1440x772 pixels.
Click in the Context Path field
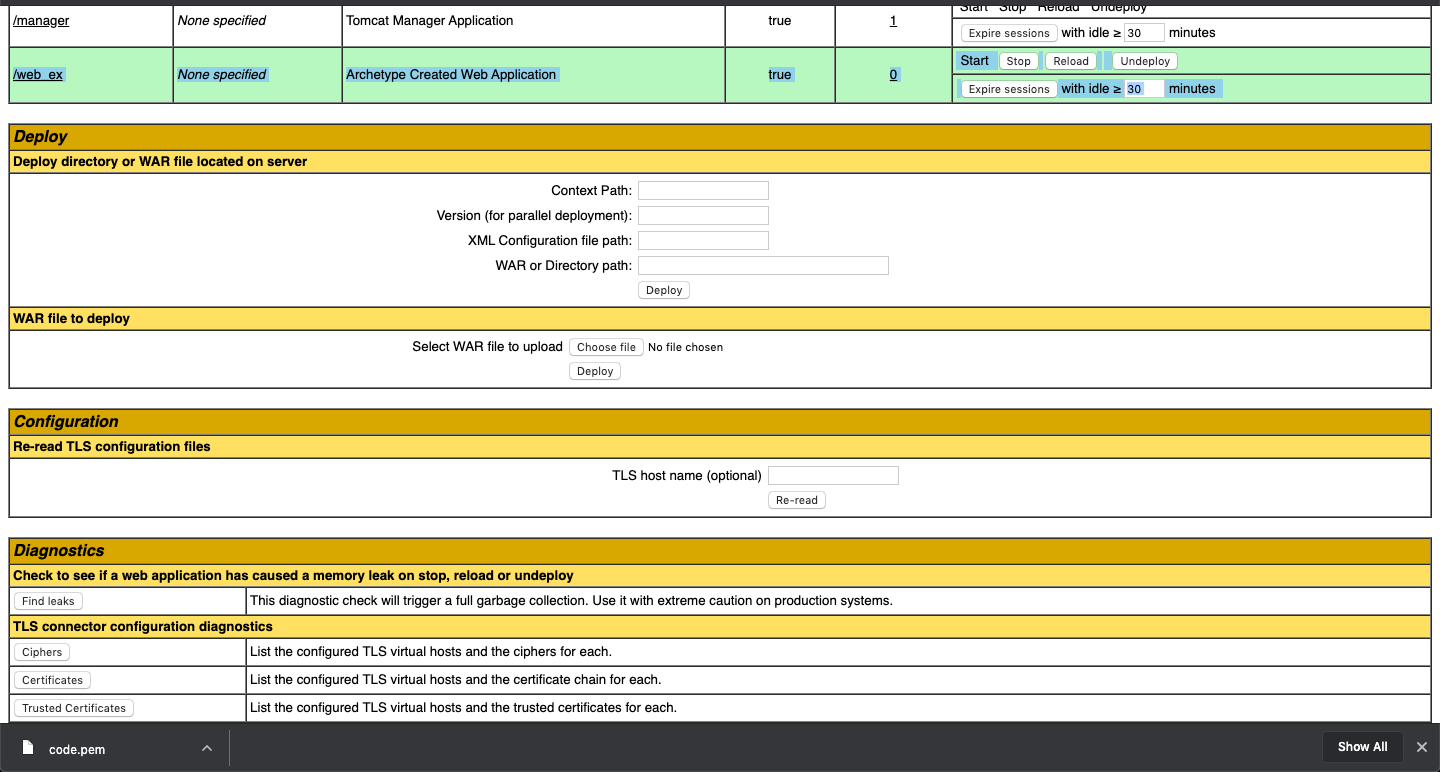point(703,190)
